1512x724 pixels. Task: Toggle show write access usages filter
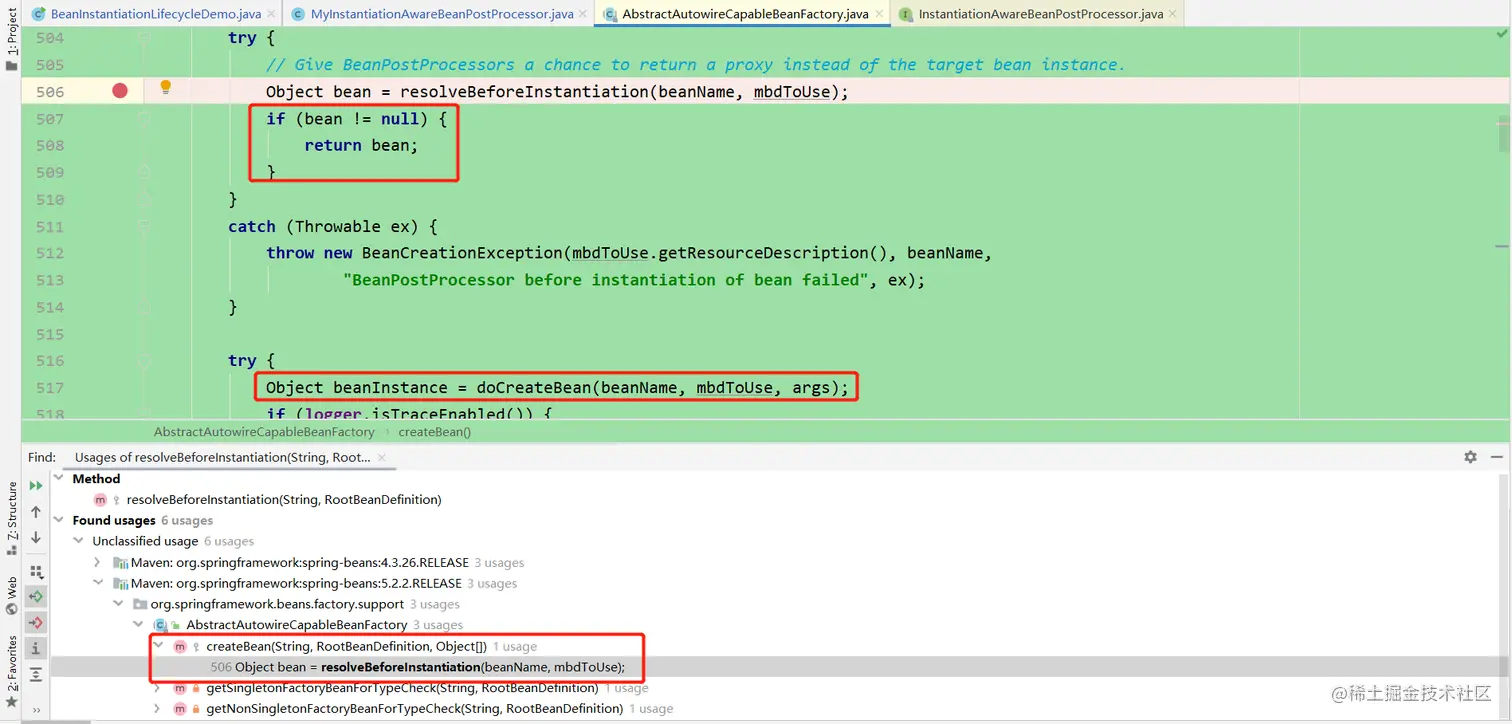[x=36, y=622]
